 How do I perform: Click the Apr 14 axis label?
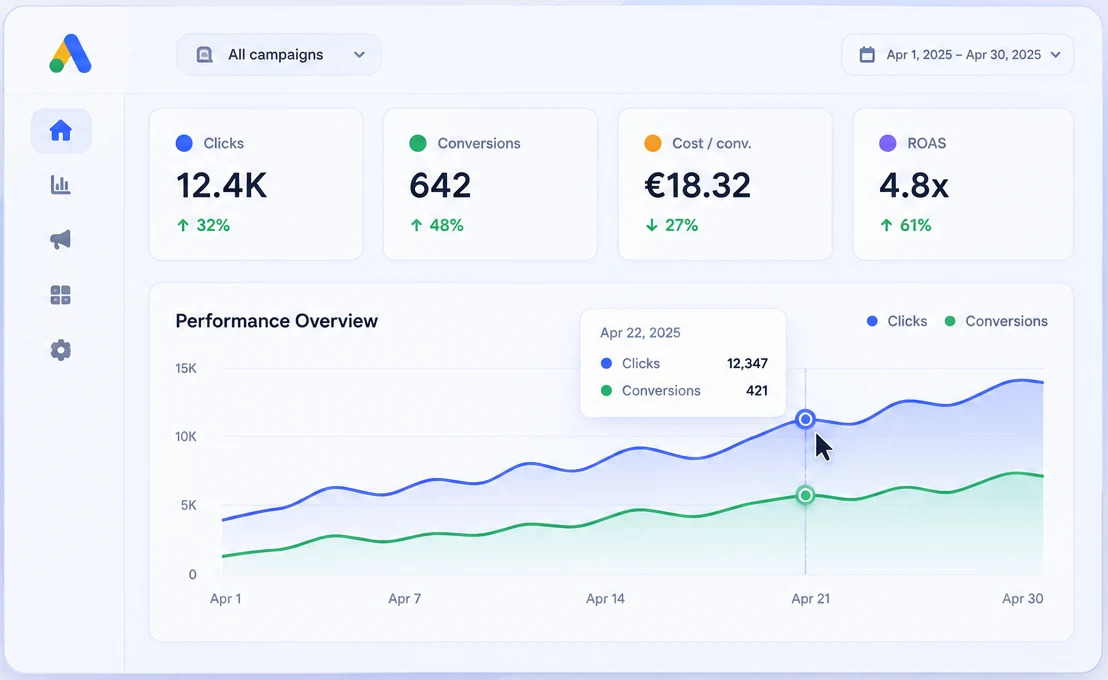(x=606, y=599)
